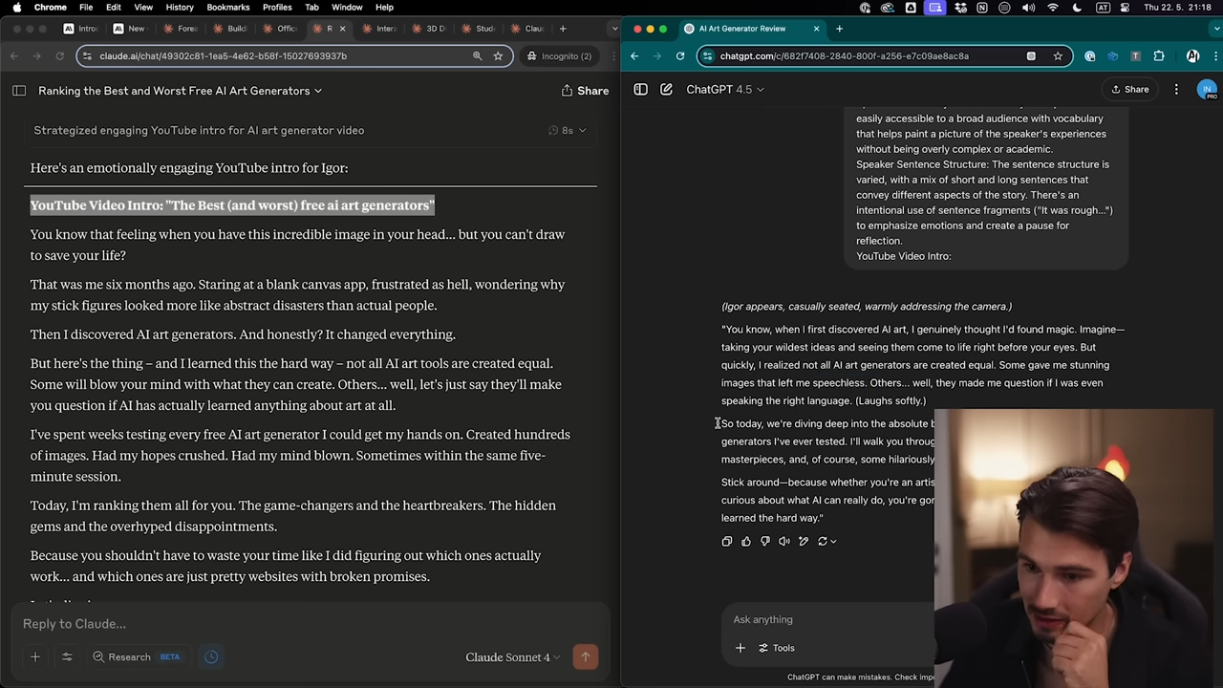
Task: Start new chat with ChatGPT compose icon
Action: coord(666,89)
